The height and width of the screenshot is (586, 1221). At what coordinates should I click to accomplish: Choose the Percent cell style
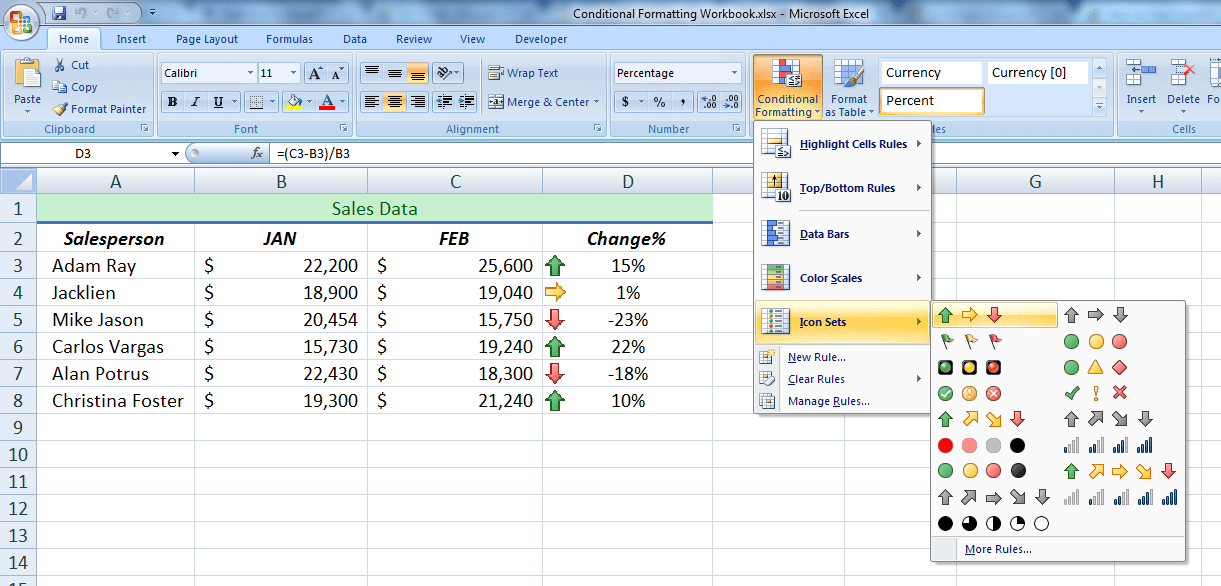click(931, 100)
